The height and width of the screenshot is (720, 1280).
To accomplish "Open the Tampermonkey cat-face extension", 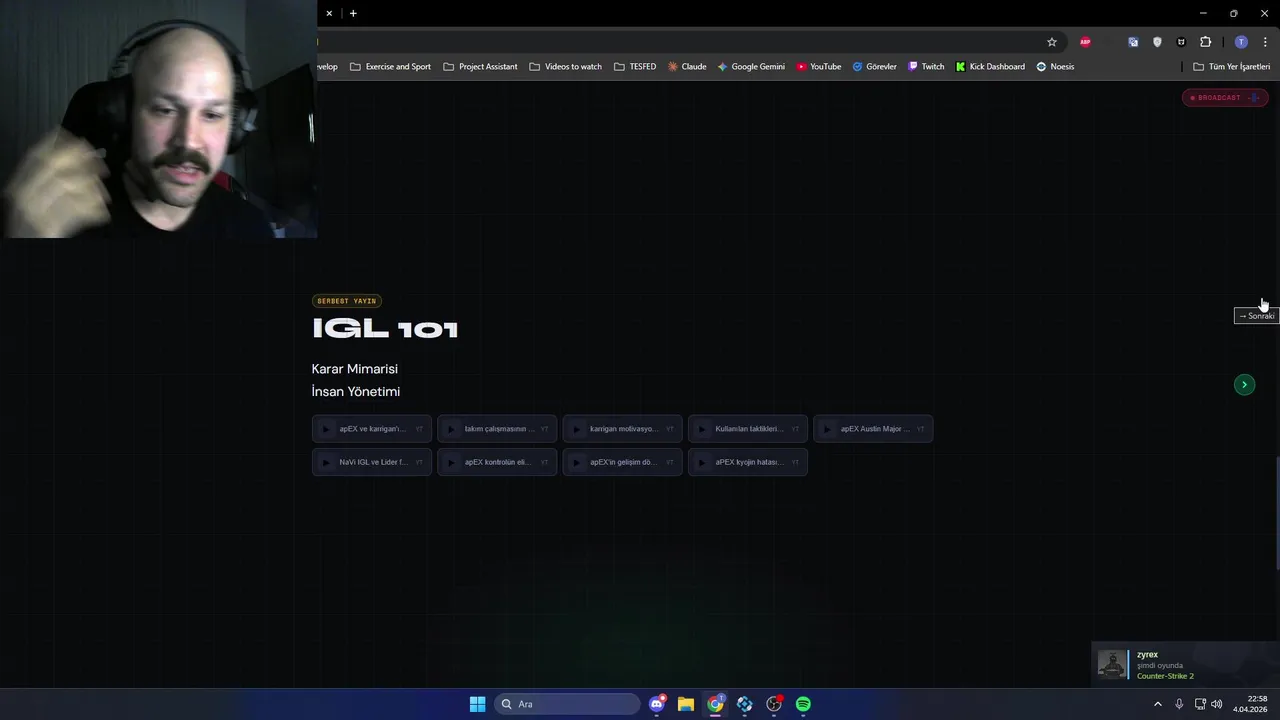I will [x=1181, y=42].
